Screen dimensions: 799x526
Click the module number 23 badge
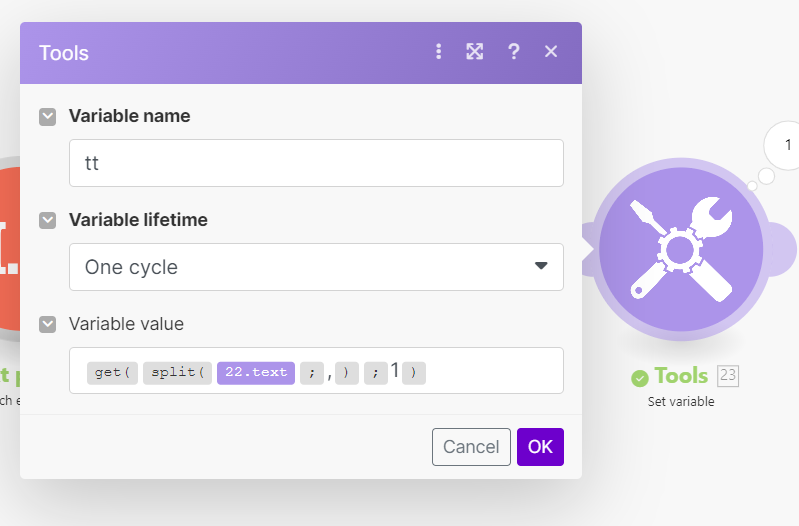(728, 376)
